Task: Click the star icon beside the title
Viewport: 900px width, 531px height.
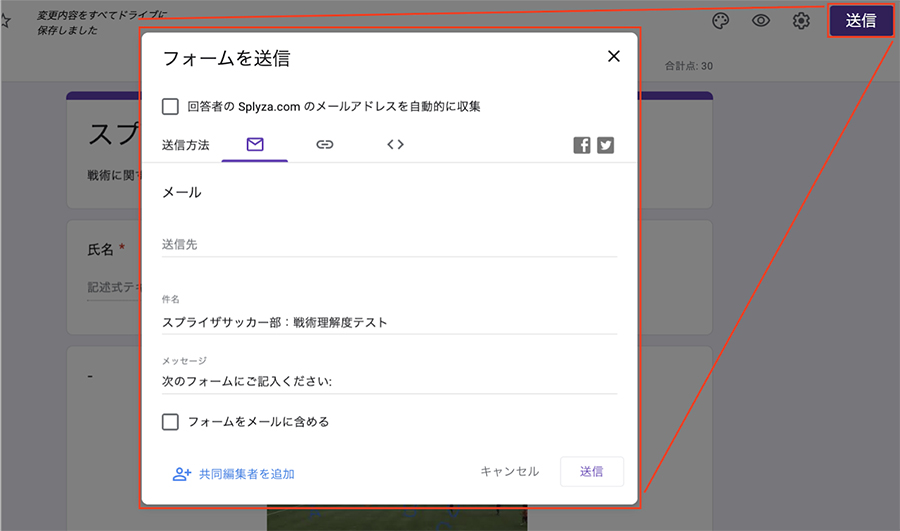Action: (5, 21)
